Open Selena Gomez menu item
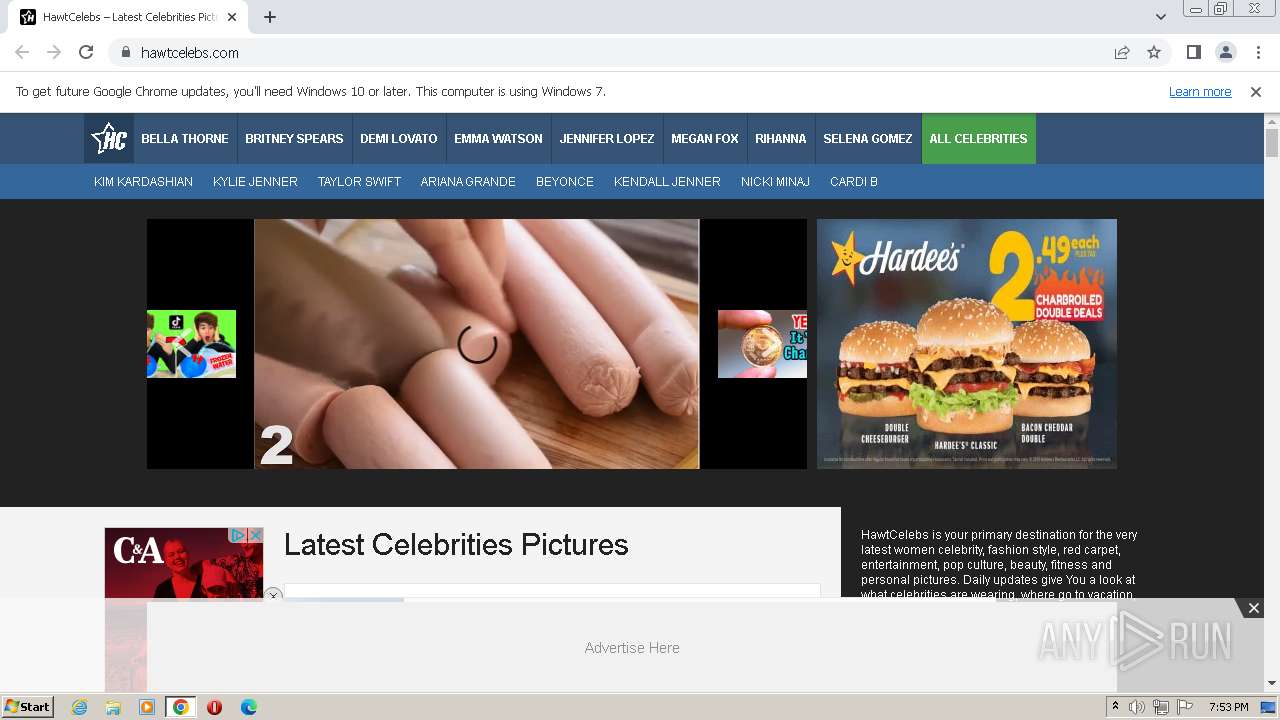1280x720 pixels. click(x=868, y=139)
